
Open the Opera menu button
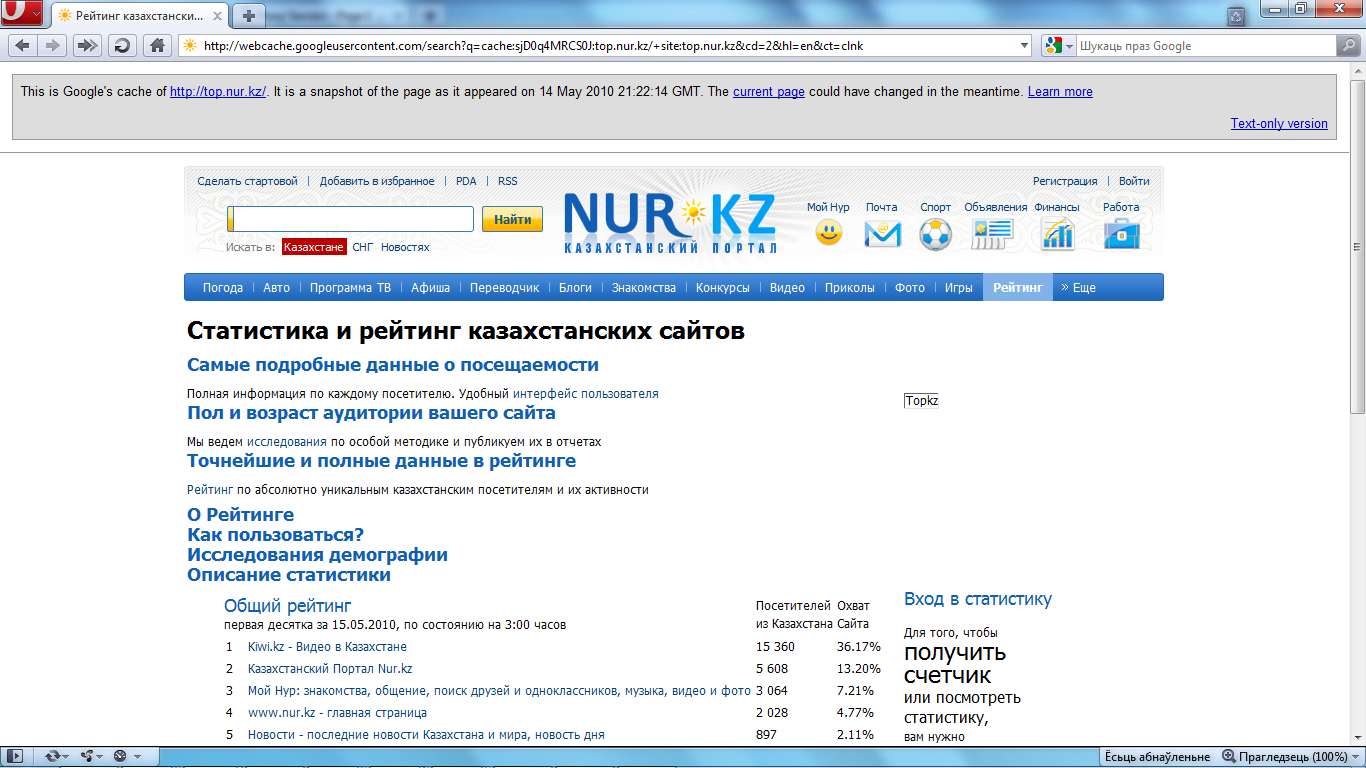point(22,13)
